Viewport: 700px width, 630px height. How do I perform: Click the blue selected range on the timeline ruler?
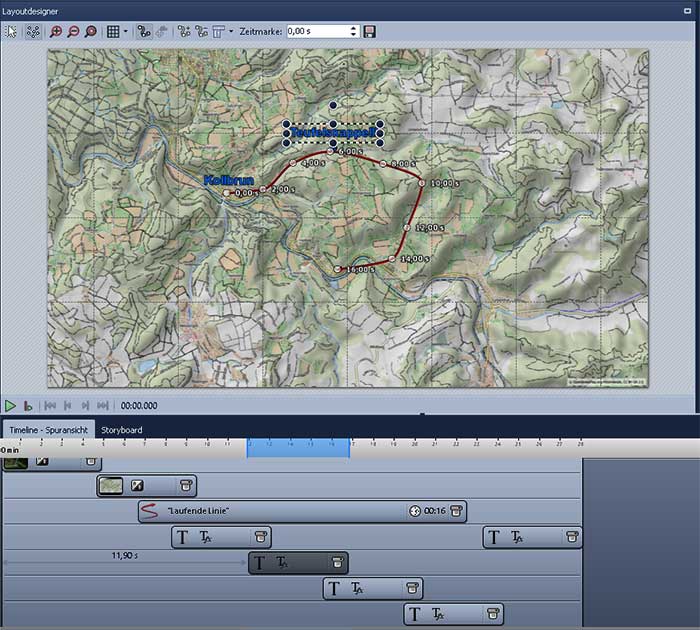pos(298,448)
